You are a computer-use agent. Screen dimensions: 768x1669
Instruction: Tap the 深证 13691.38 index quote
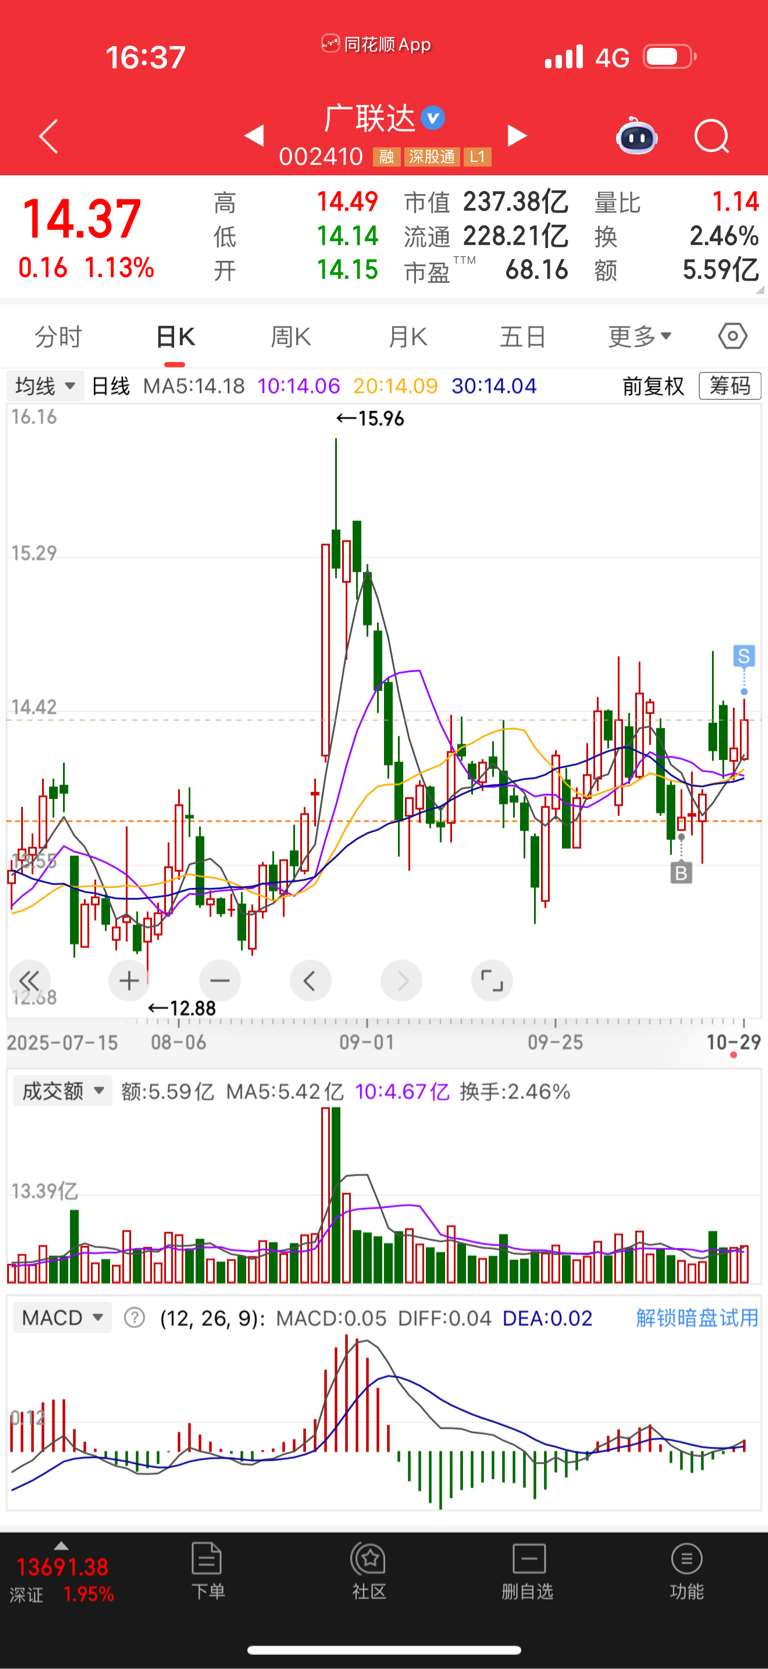point(62,1580)
